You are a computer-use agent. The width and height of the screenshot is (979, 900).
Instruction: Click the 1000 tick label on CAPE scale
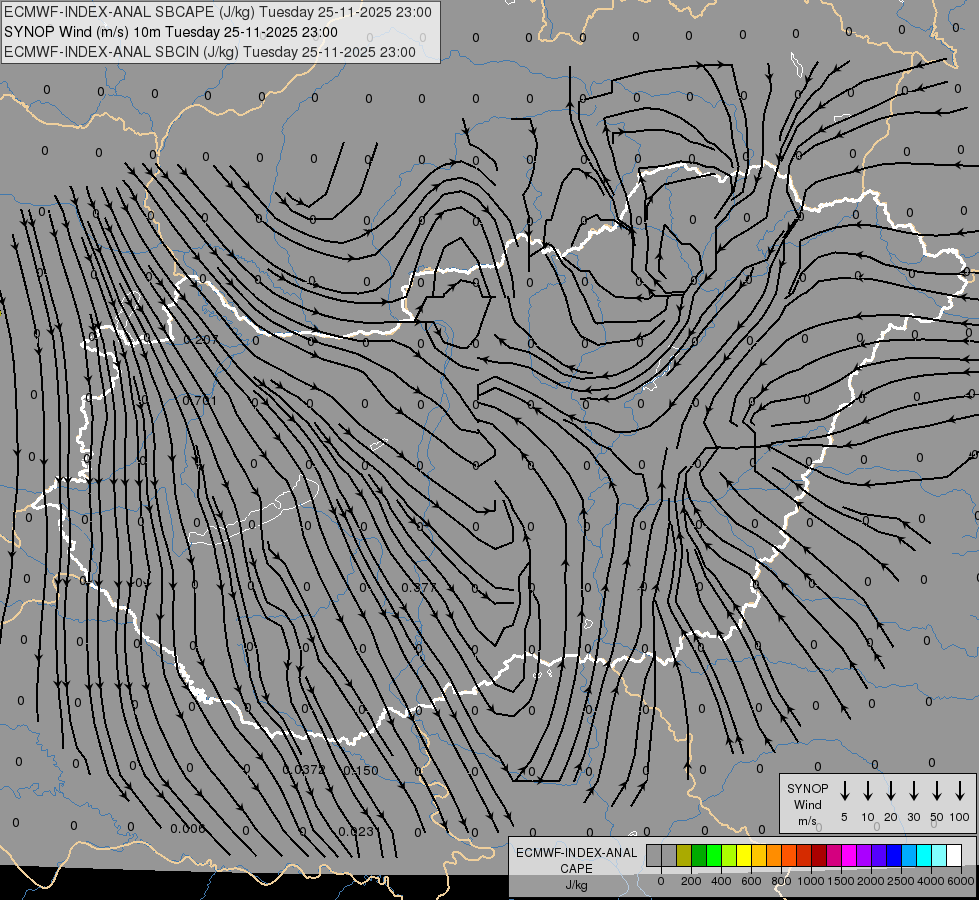(x=810, y=881)
